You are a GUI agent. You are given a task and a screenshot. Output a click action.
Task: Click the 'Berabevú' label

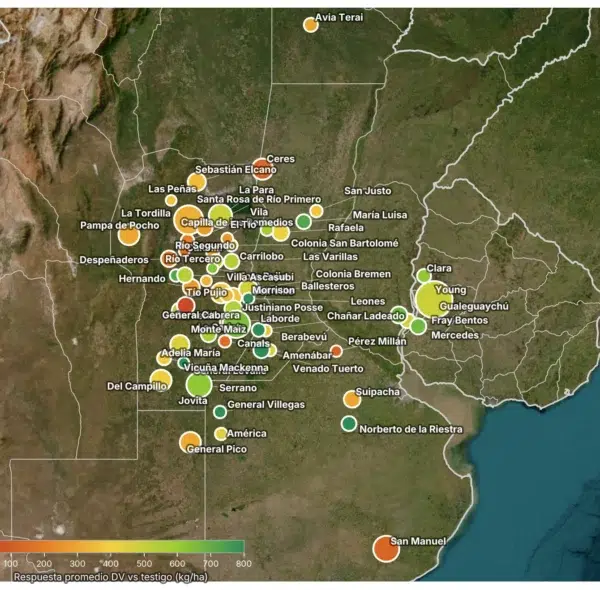pos(304,337)
